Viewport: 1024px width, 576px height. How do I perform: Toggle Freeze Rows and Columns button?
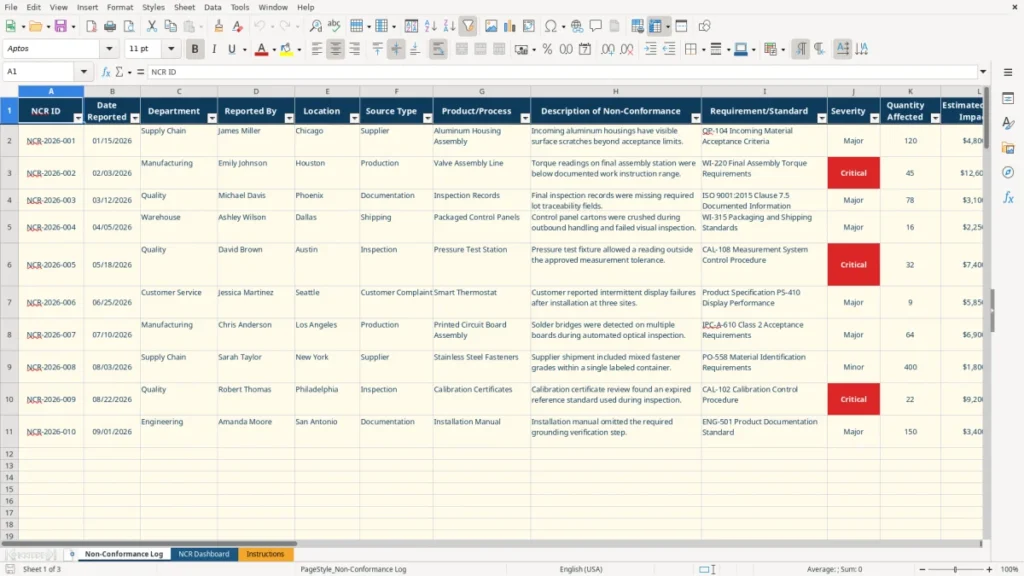tap(655, 26)
